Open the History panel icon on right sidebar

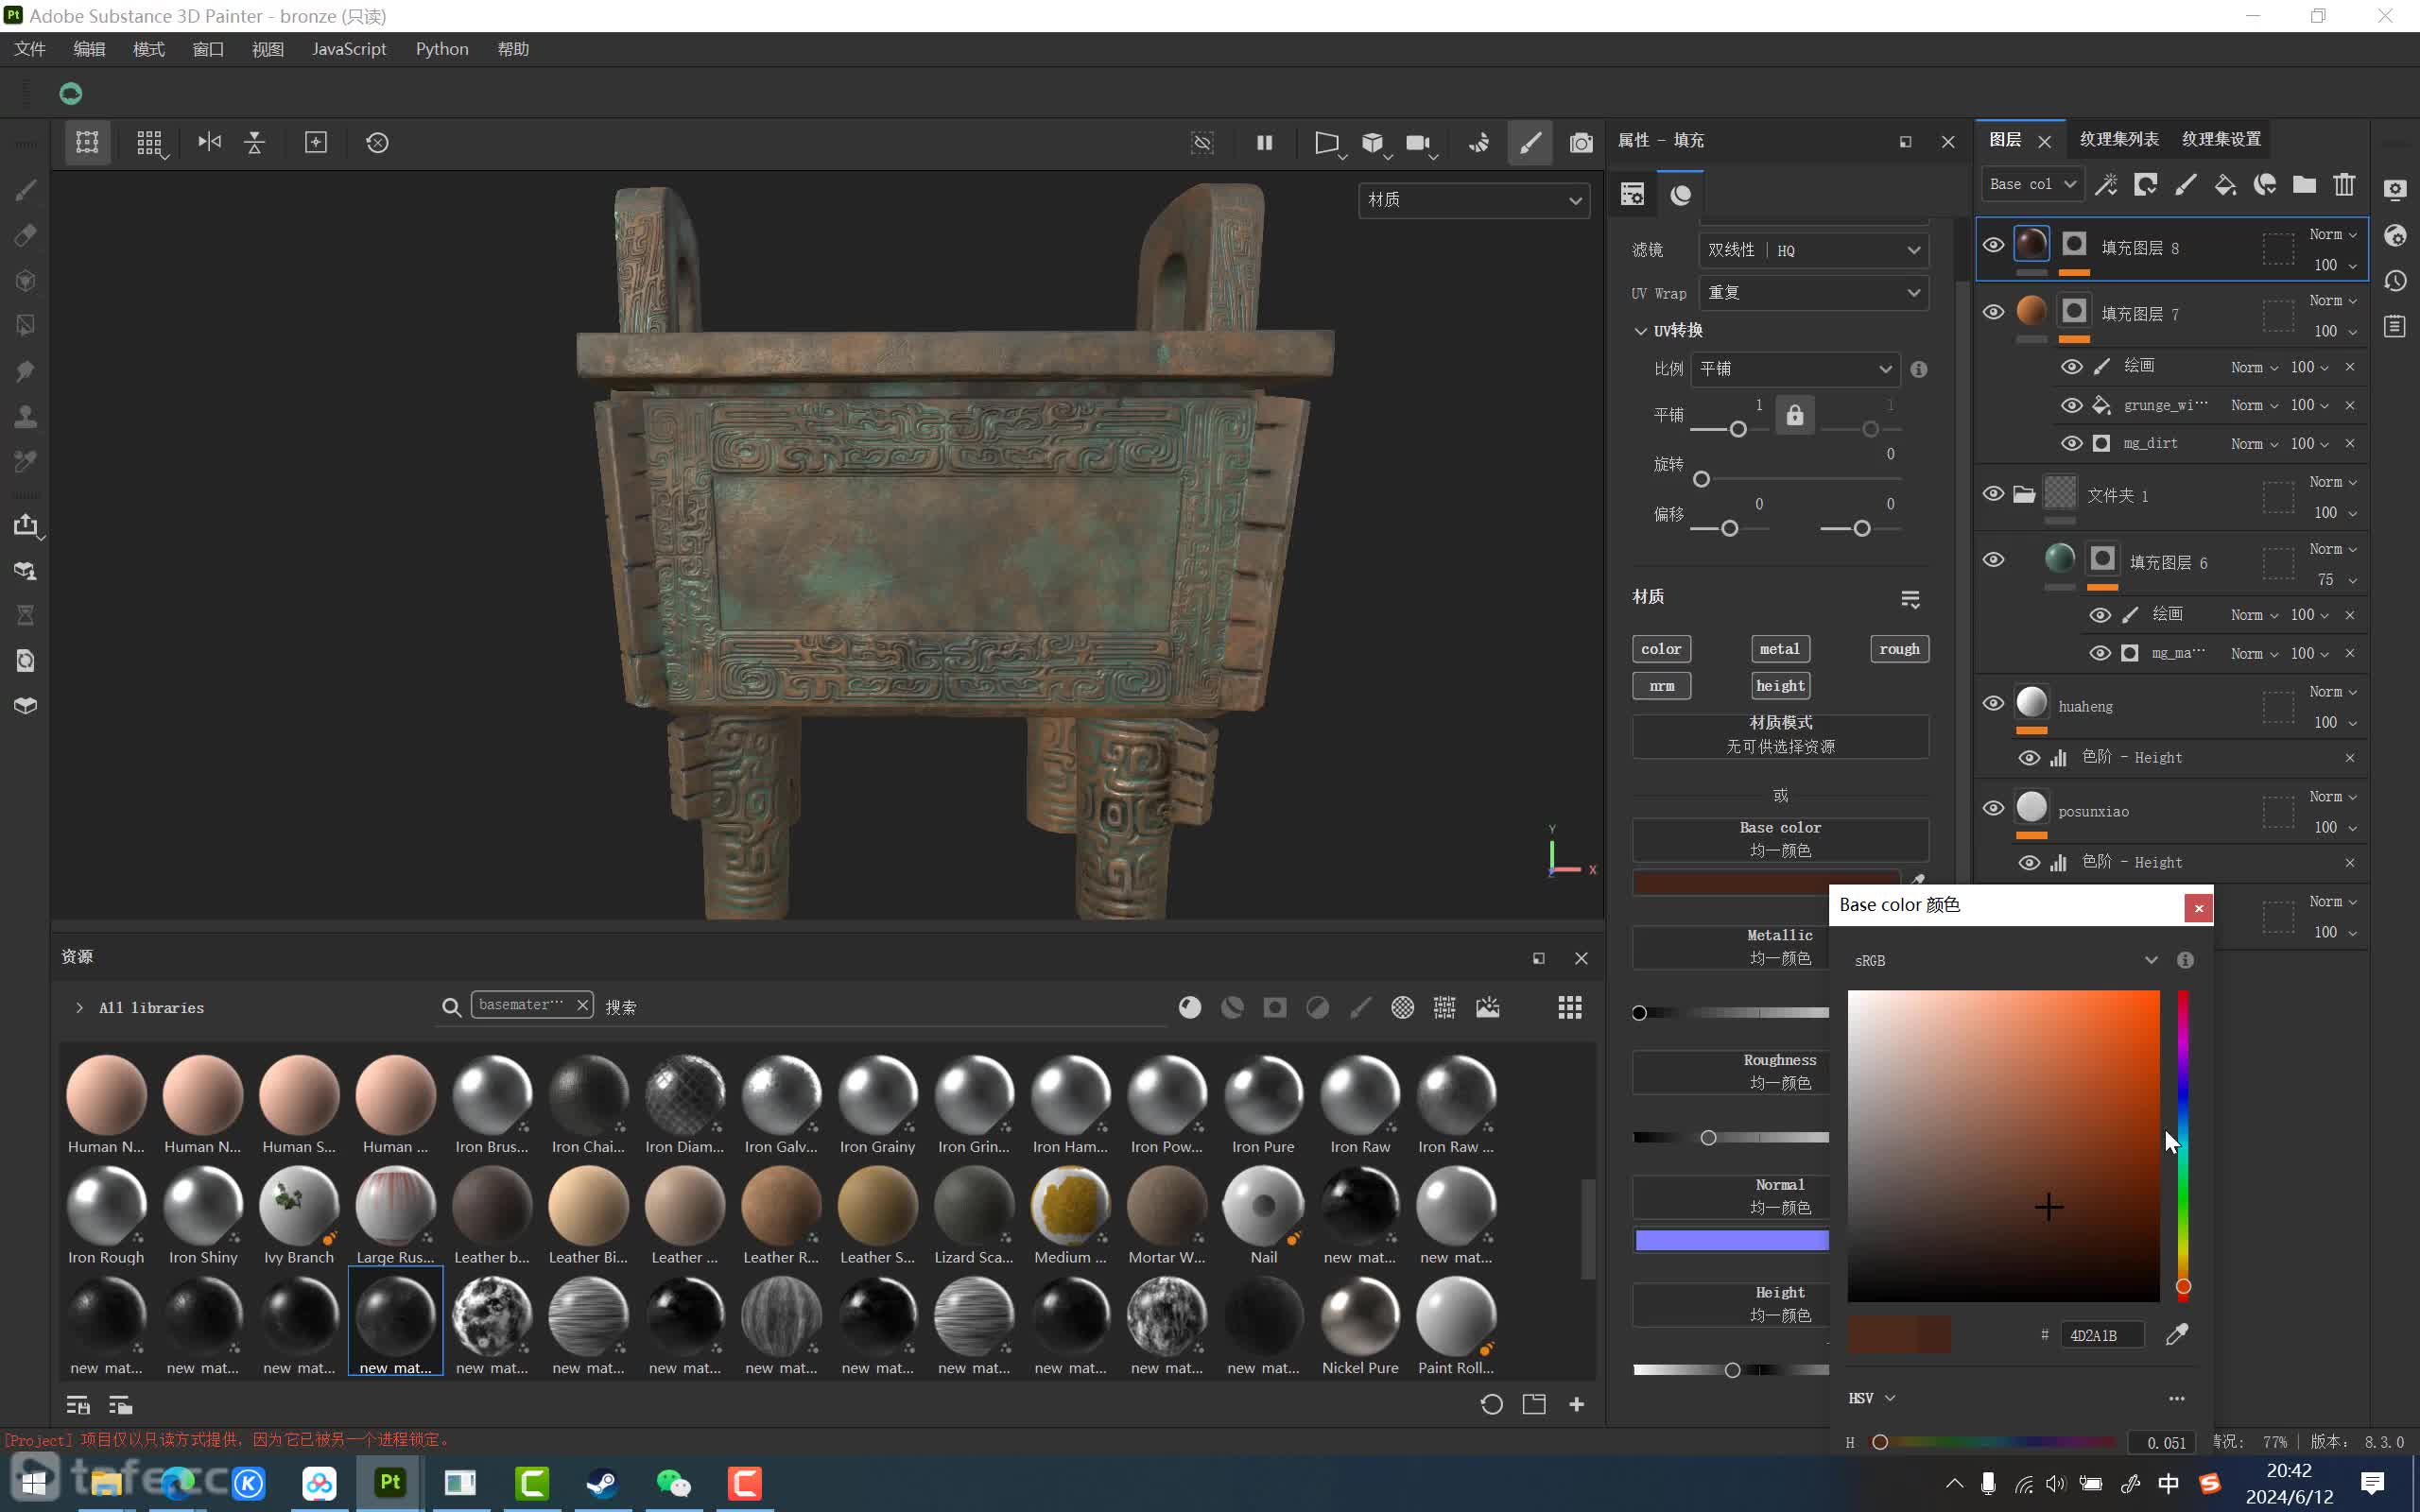click(2395, 281)
